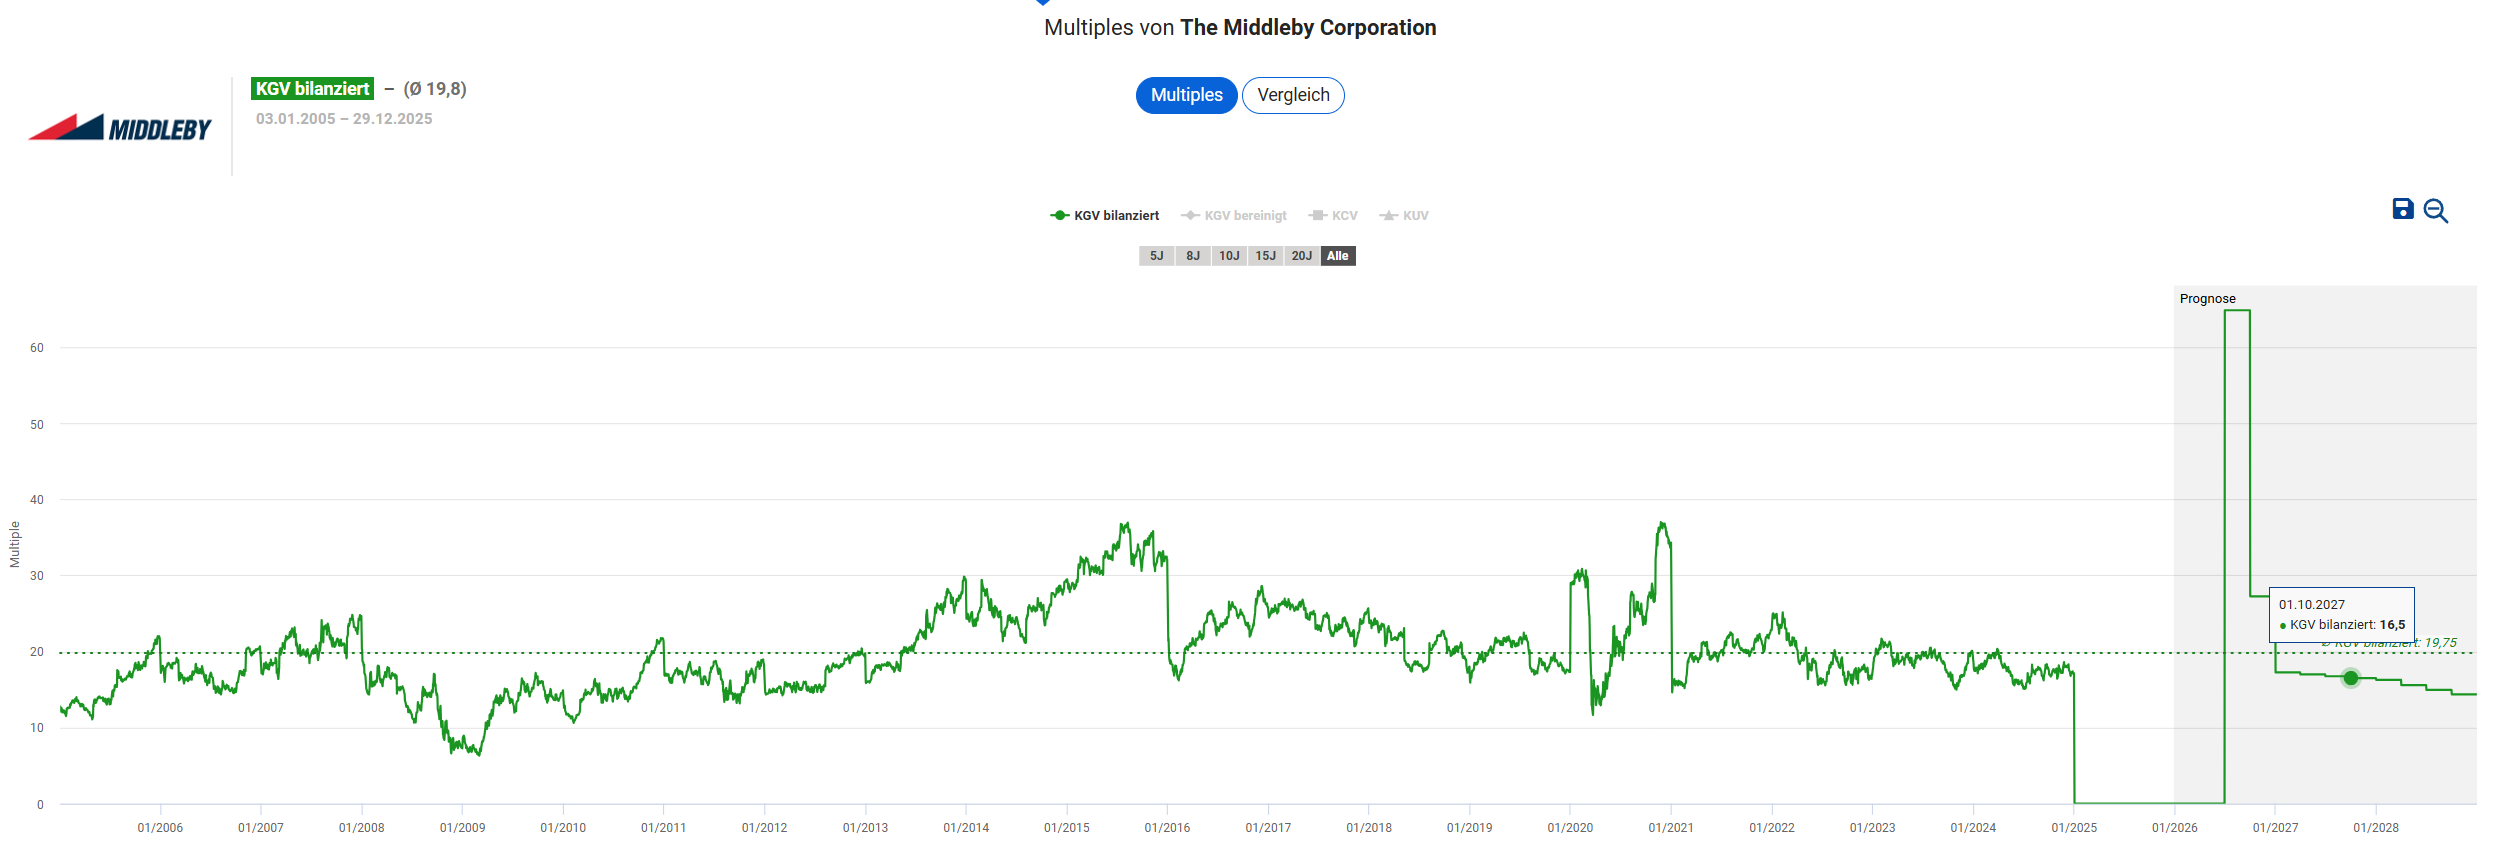The image size is (2494, 848).
Task: Click the Middleby company logo
Action: [x=120, y=127]
